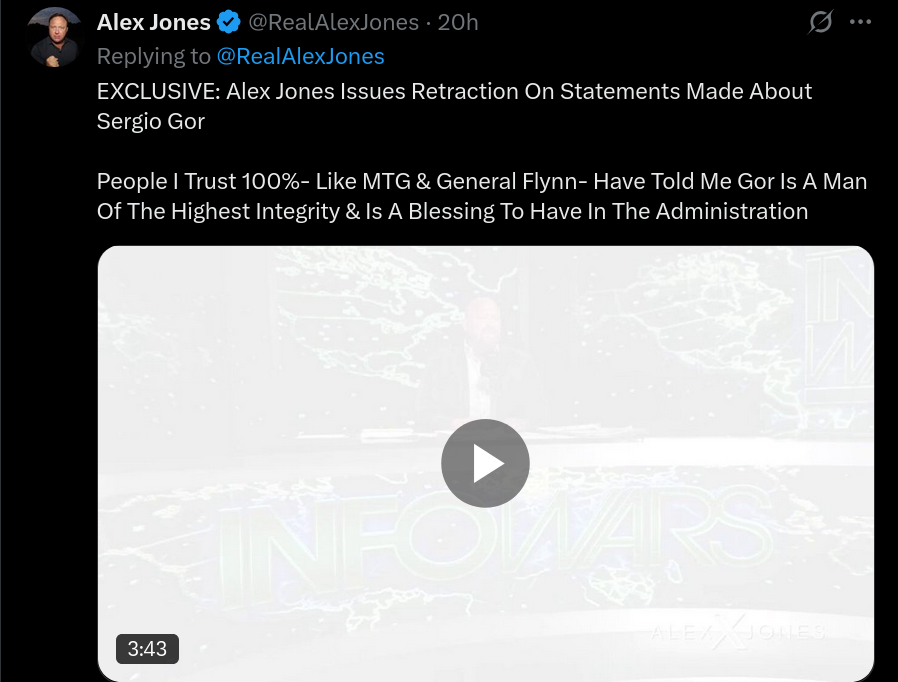Follow the blue @RealAlexJones reply mention
Screen dimensions: 898x682
[300, 56]
